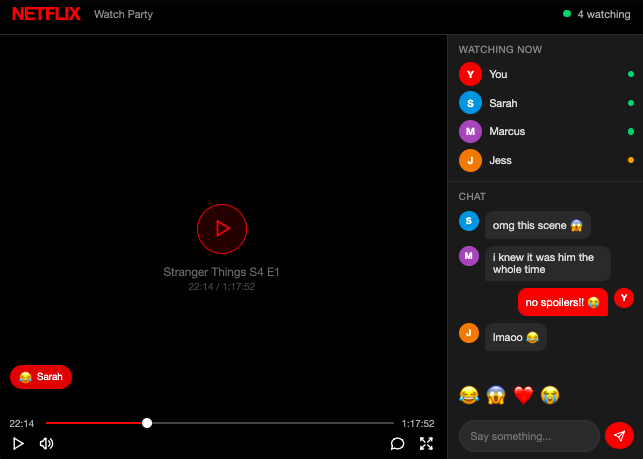
Task: Select Sarah's avatar in Watching Now list
Action: (x=470, y=103)
